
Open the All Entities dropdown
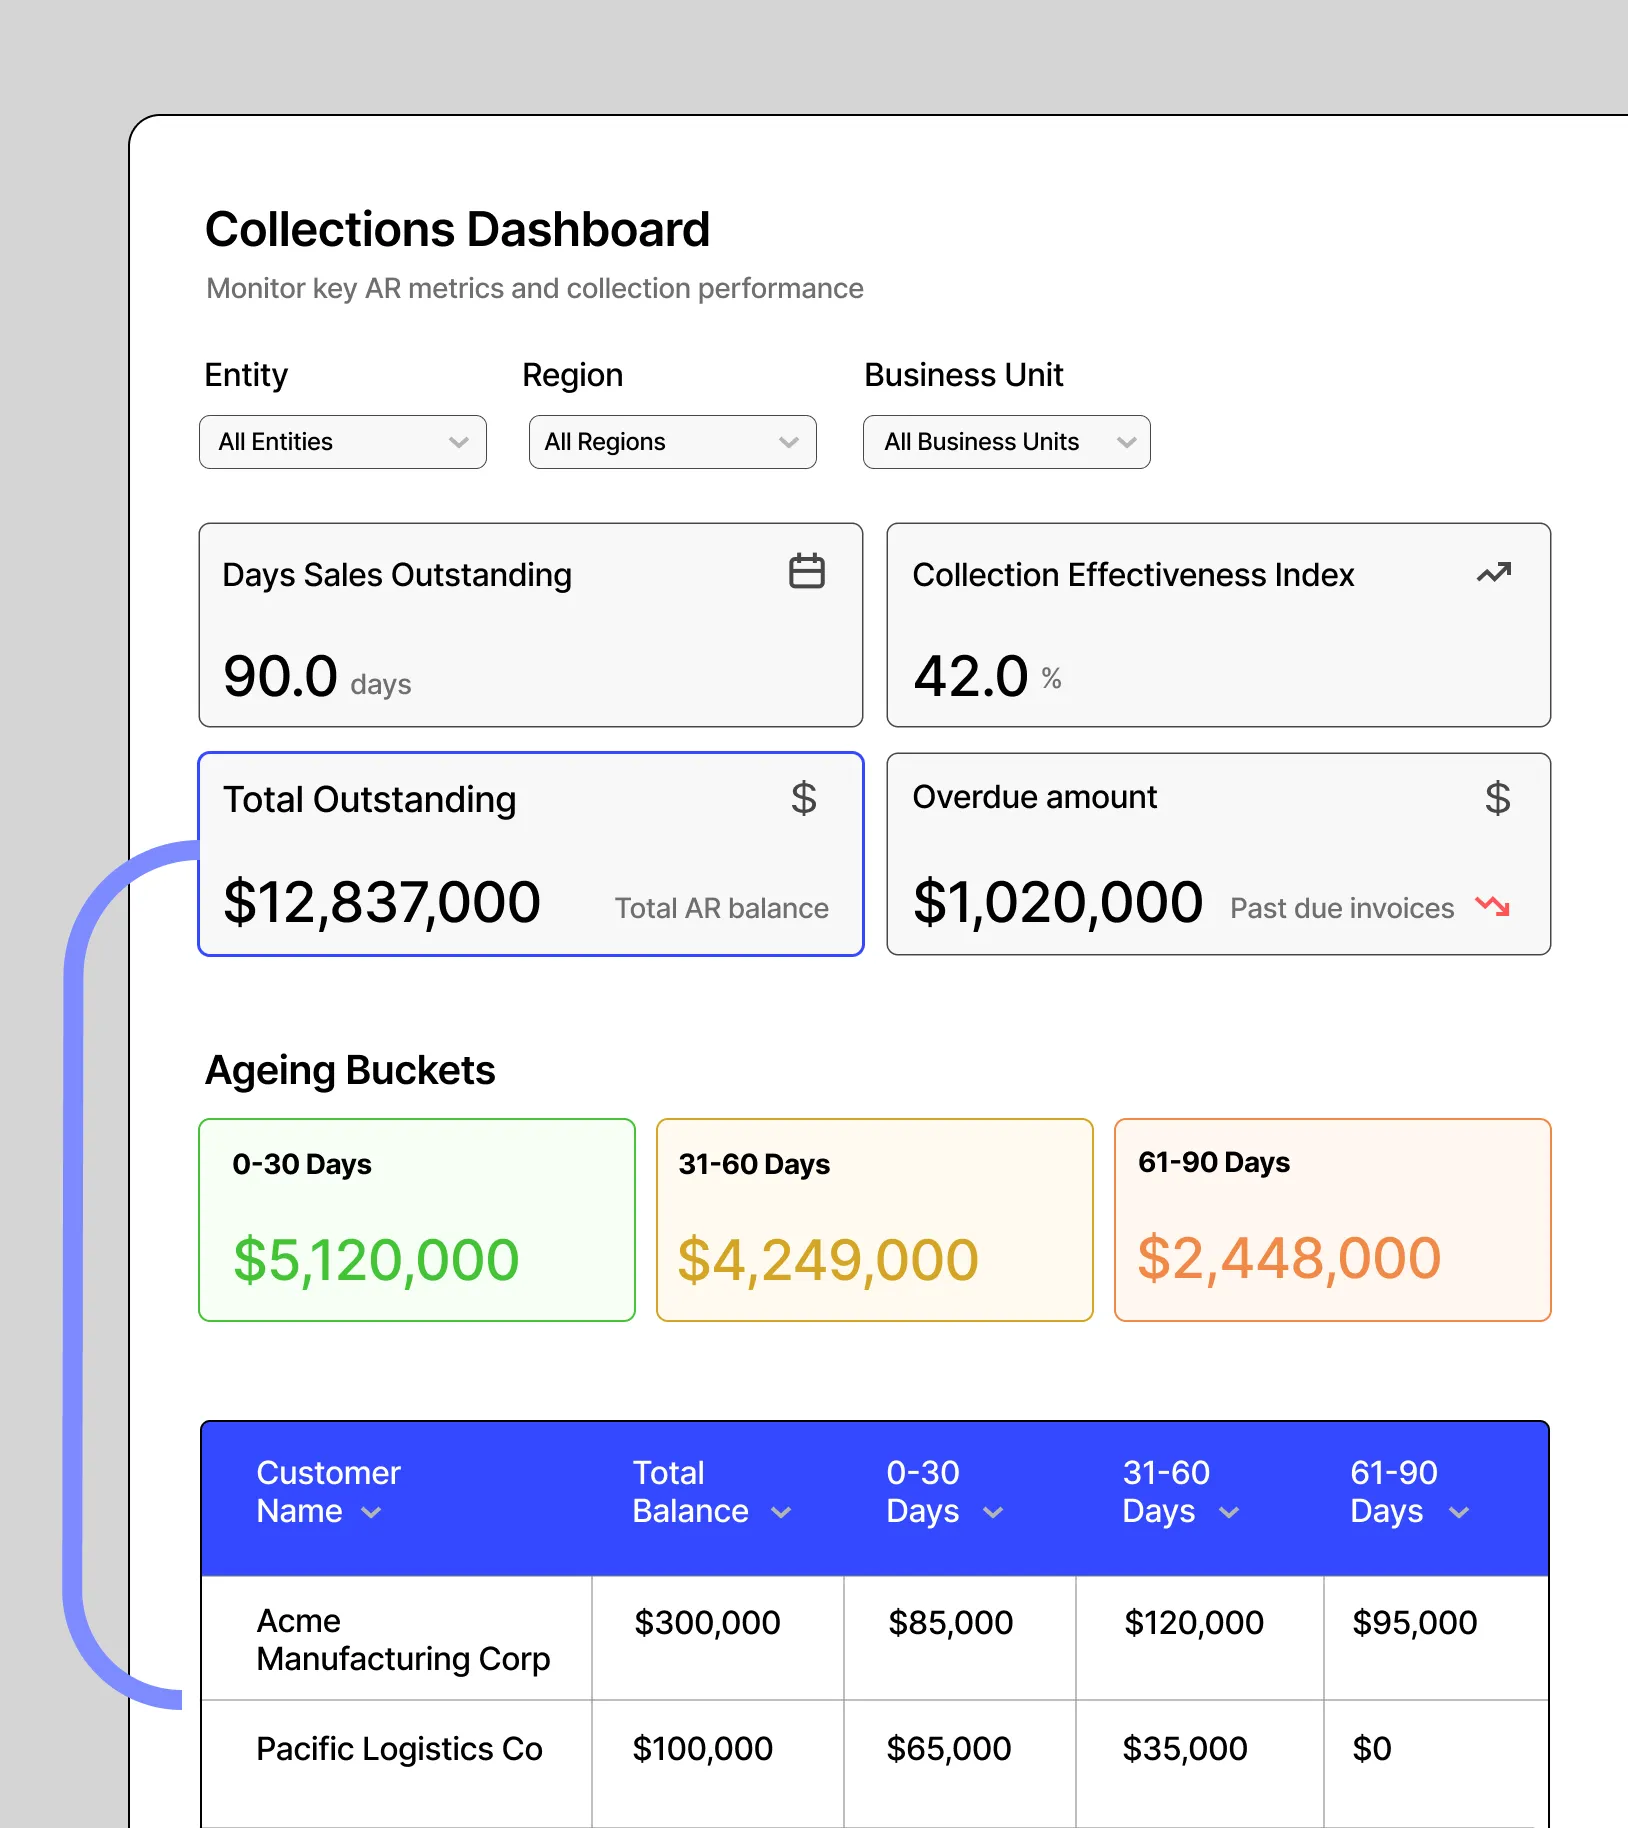pyautogui.click(x=343, y=442)
